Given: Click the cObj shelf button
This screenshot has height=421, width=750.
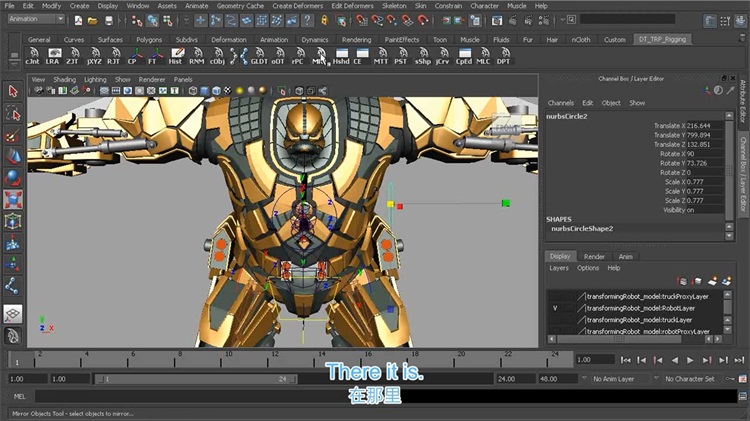Looking at the screenshot, I should 217,56.
